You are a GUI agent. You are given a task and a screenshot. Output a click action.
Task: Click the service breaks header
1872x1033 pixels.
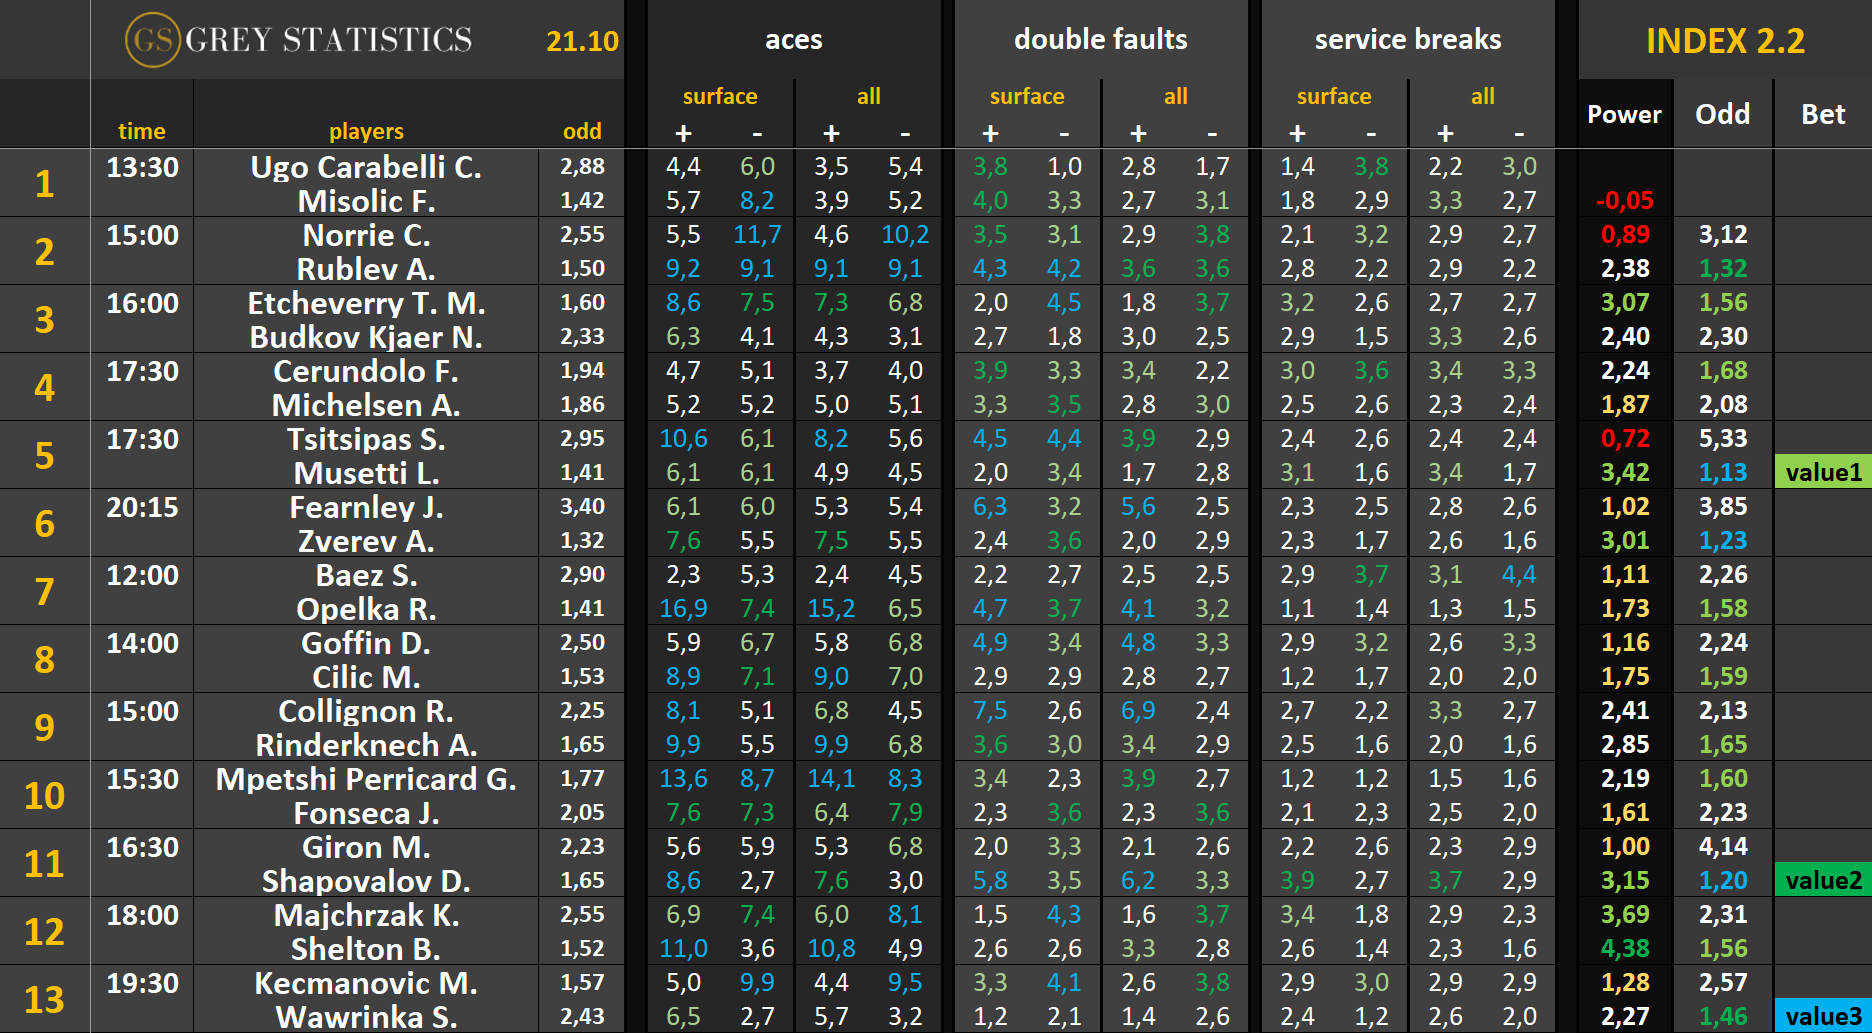1407,40
